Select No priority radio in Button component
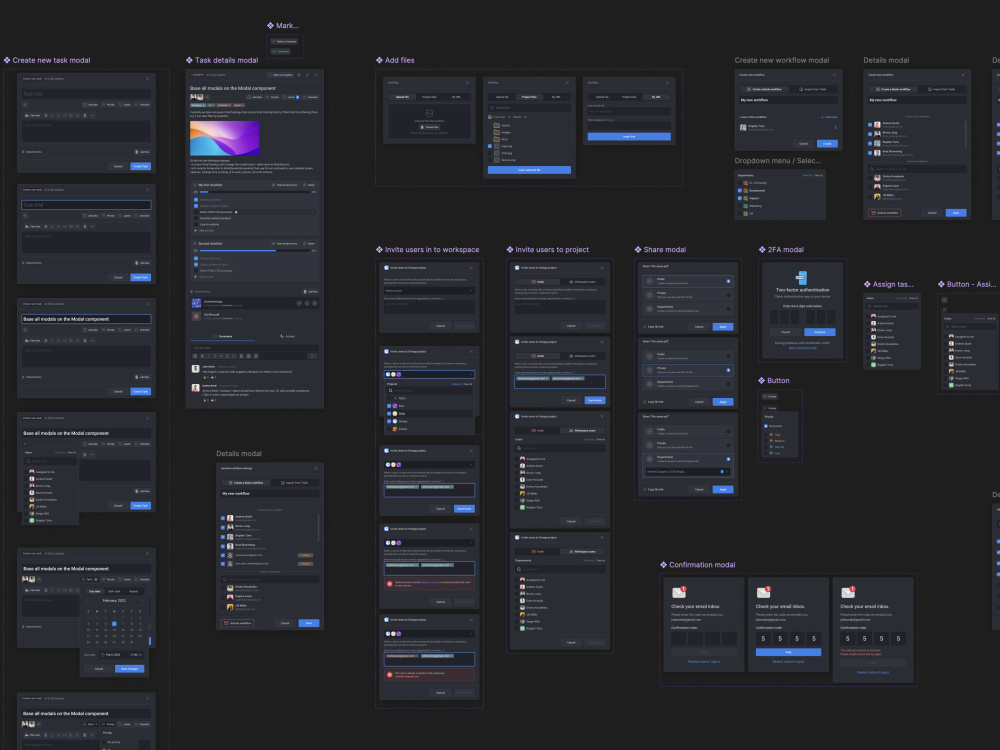Viewport: 1000px width, 750px height. pos(766,426)
